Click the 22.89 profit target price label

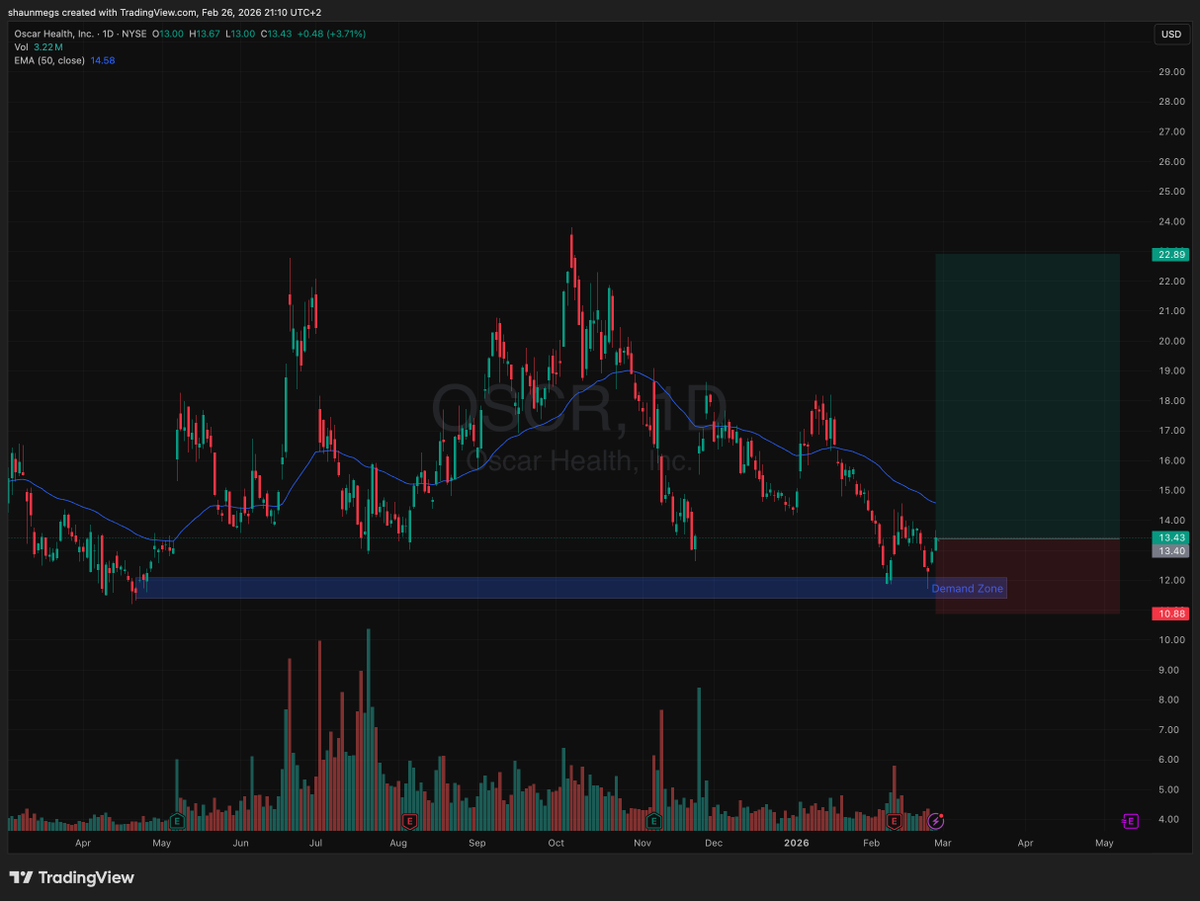(1171, 254)
